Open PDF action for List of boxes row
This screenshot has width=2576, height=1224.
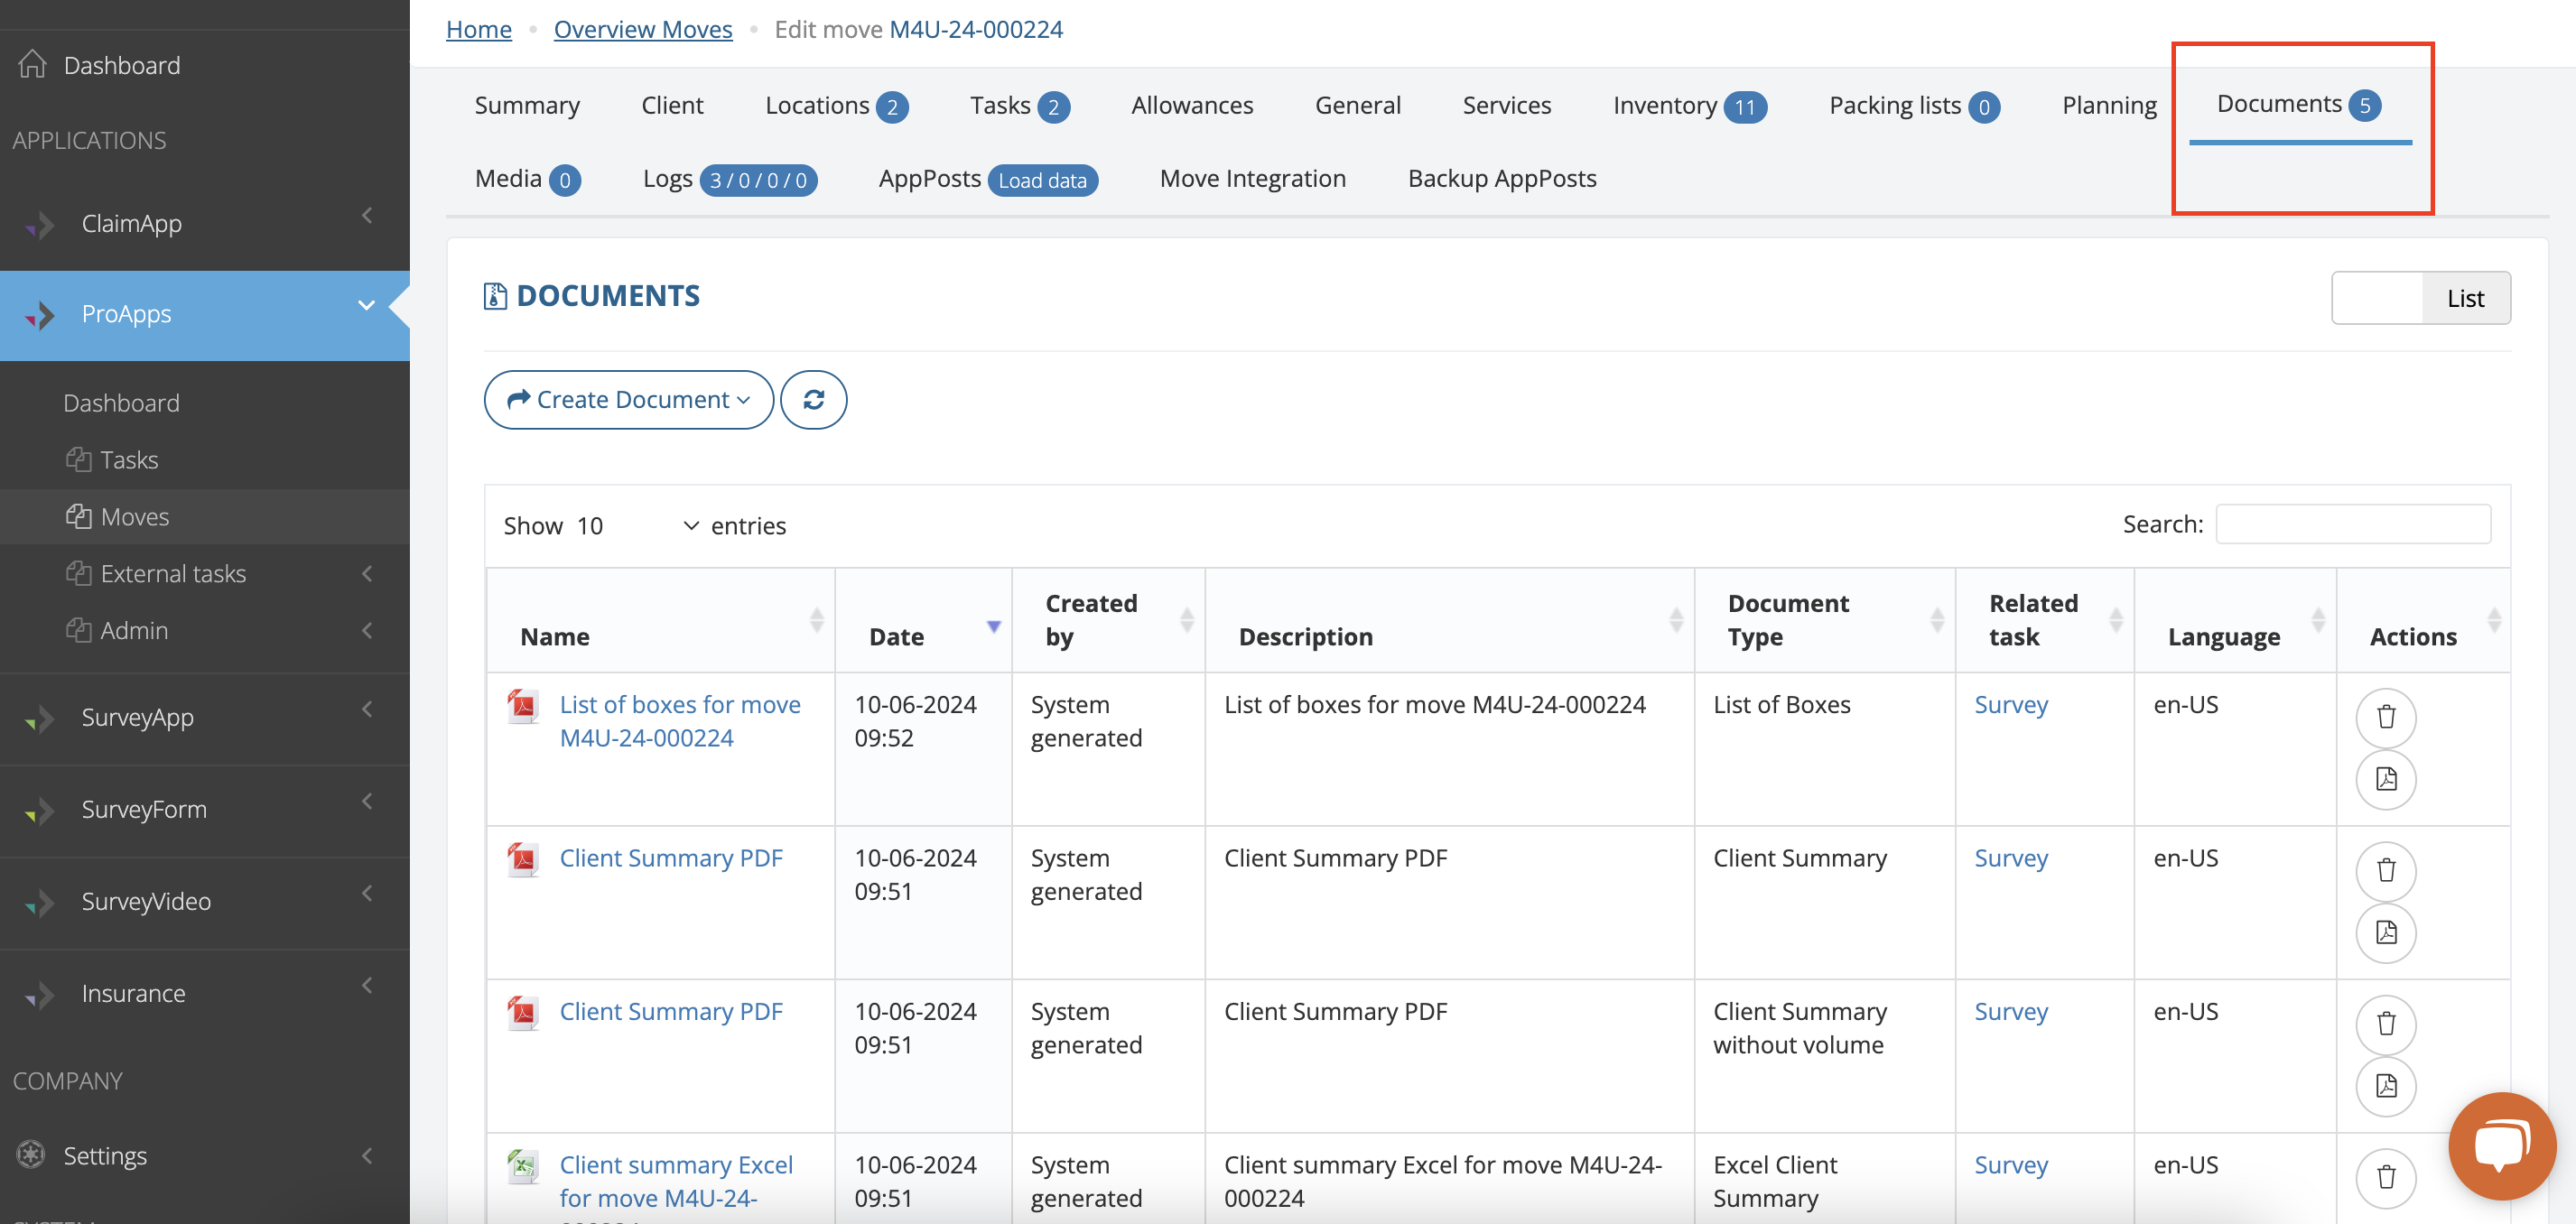coord(2386,779)
